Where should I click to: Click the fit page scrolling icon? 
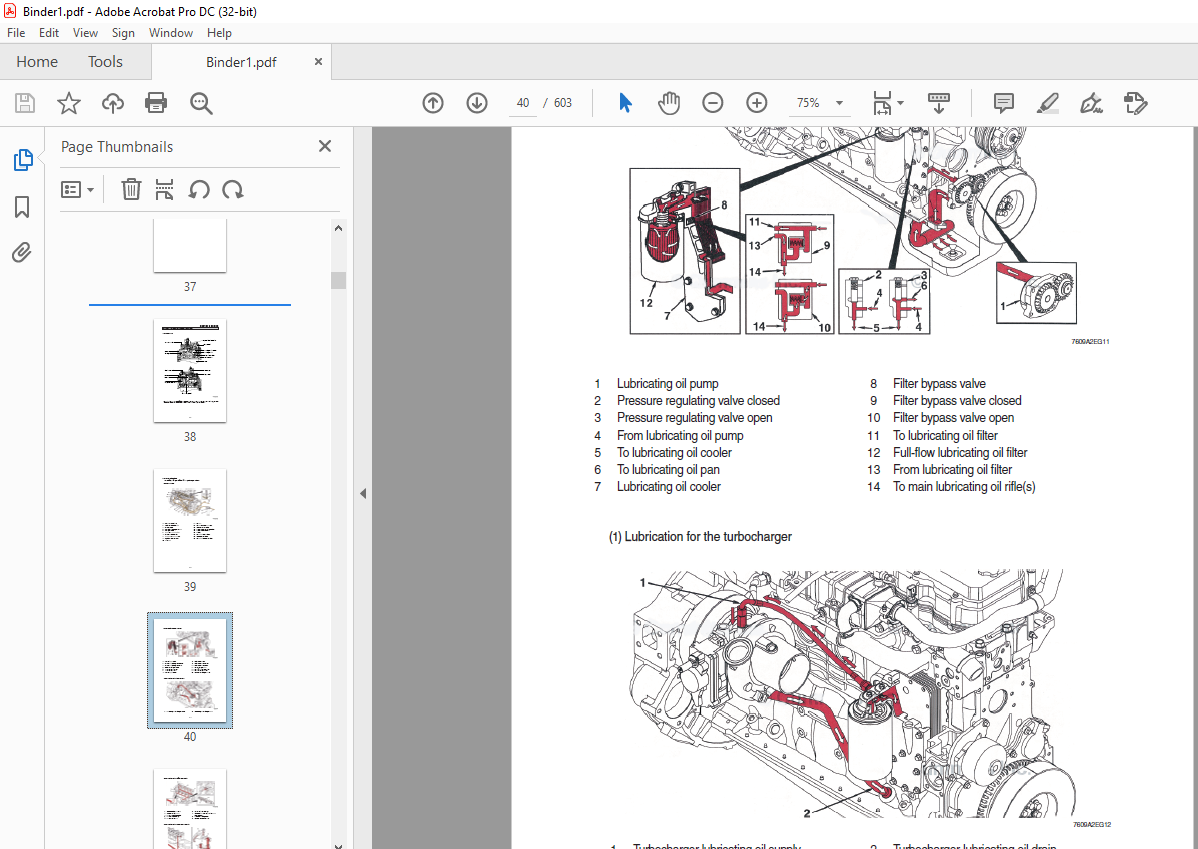coord(882,102)
